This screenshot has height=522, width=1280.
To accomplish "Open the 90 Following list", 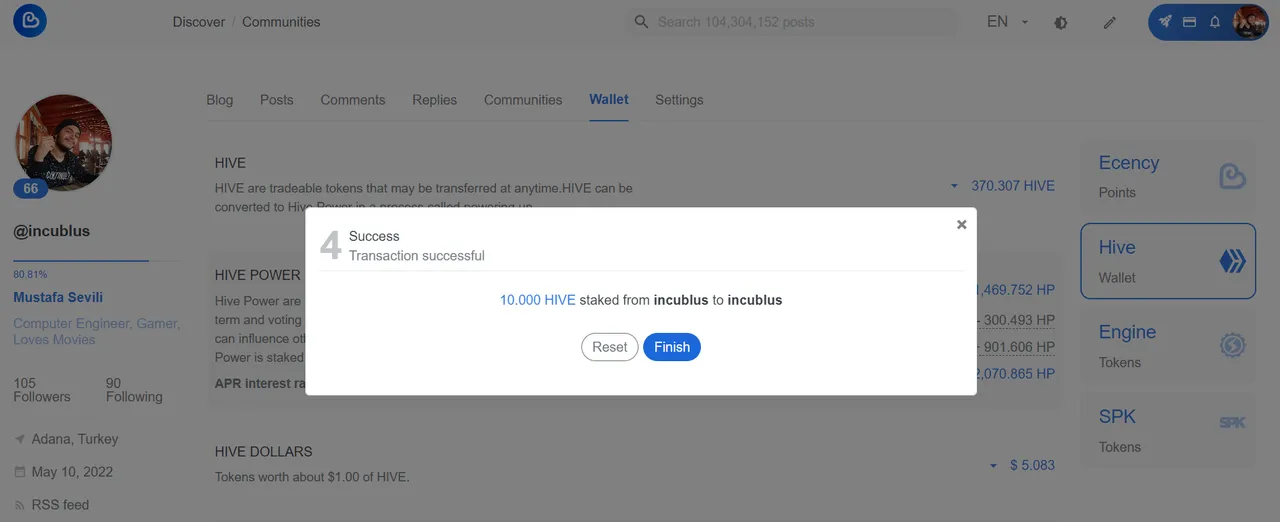I will tap(134, 390).
